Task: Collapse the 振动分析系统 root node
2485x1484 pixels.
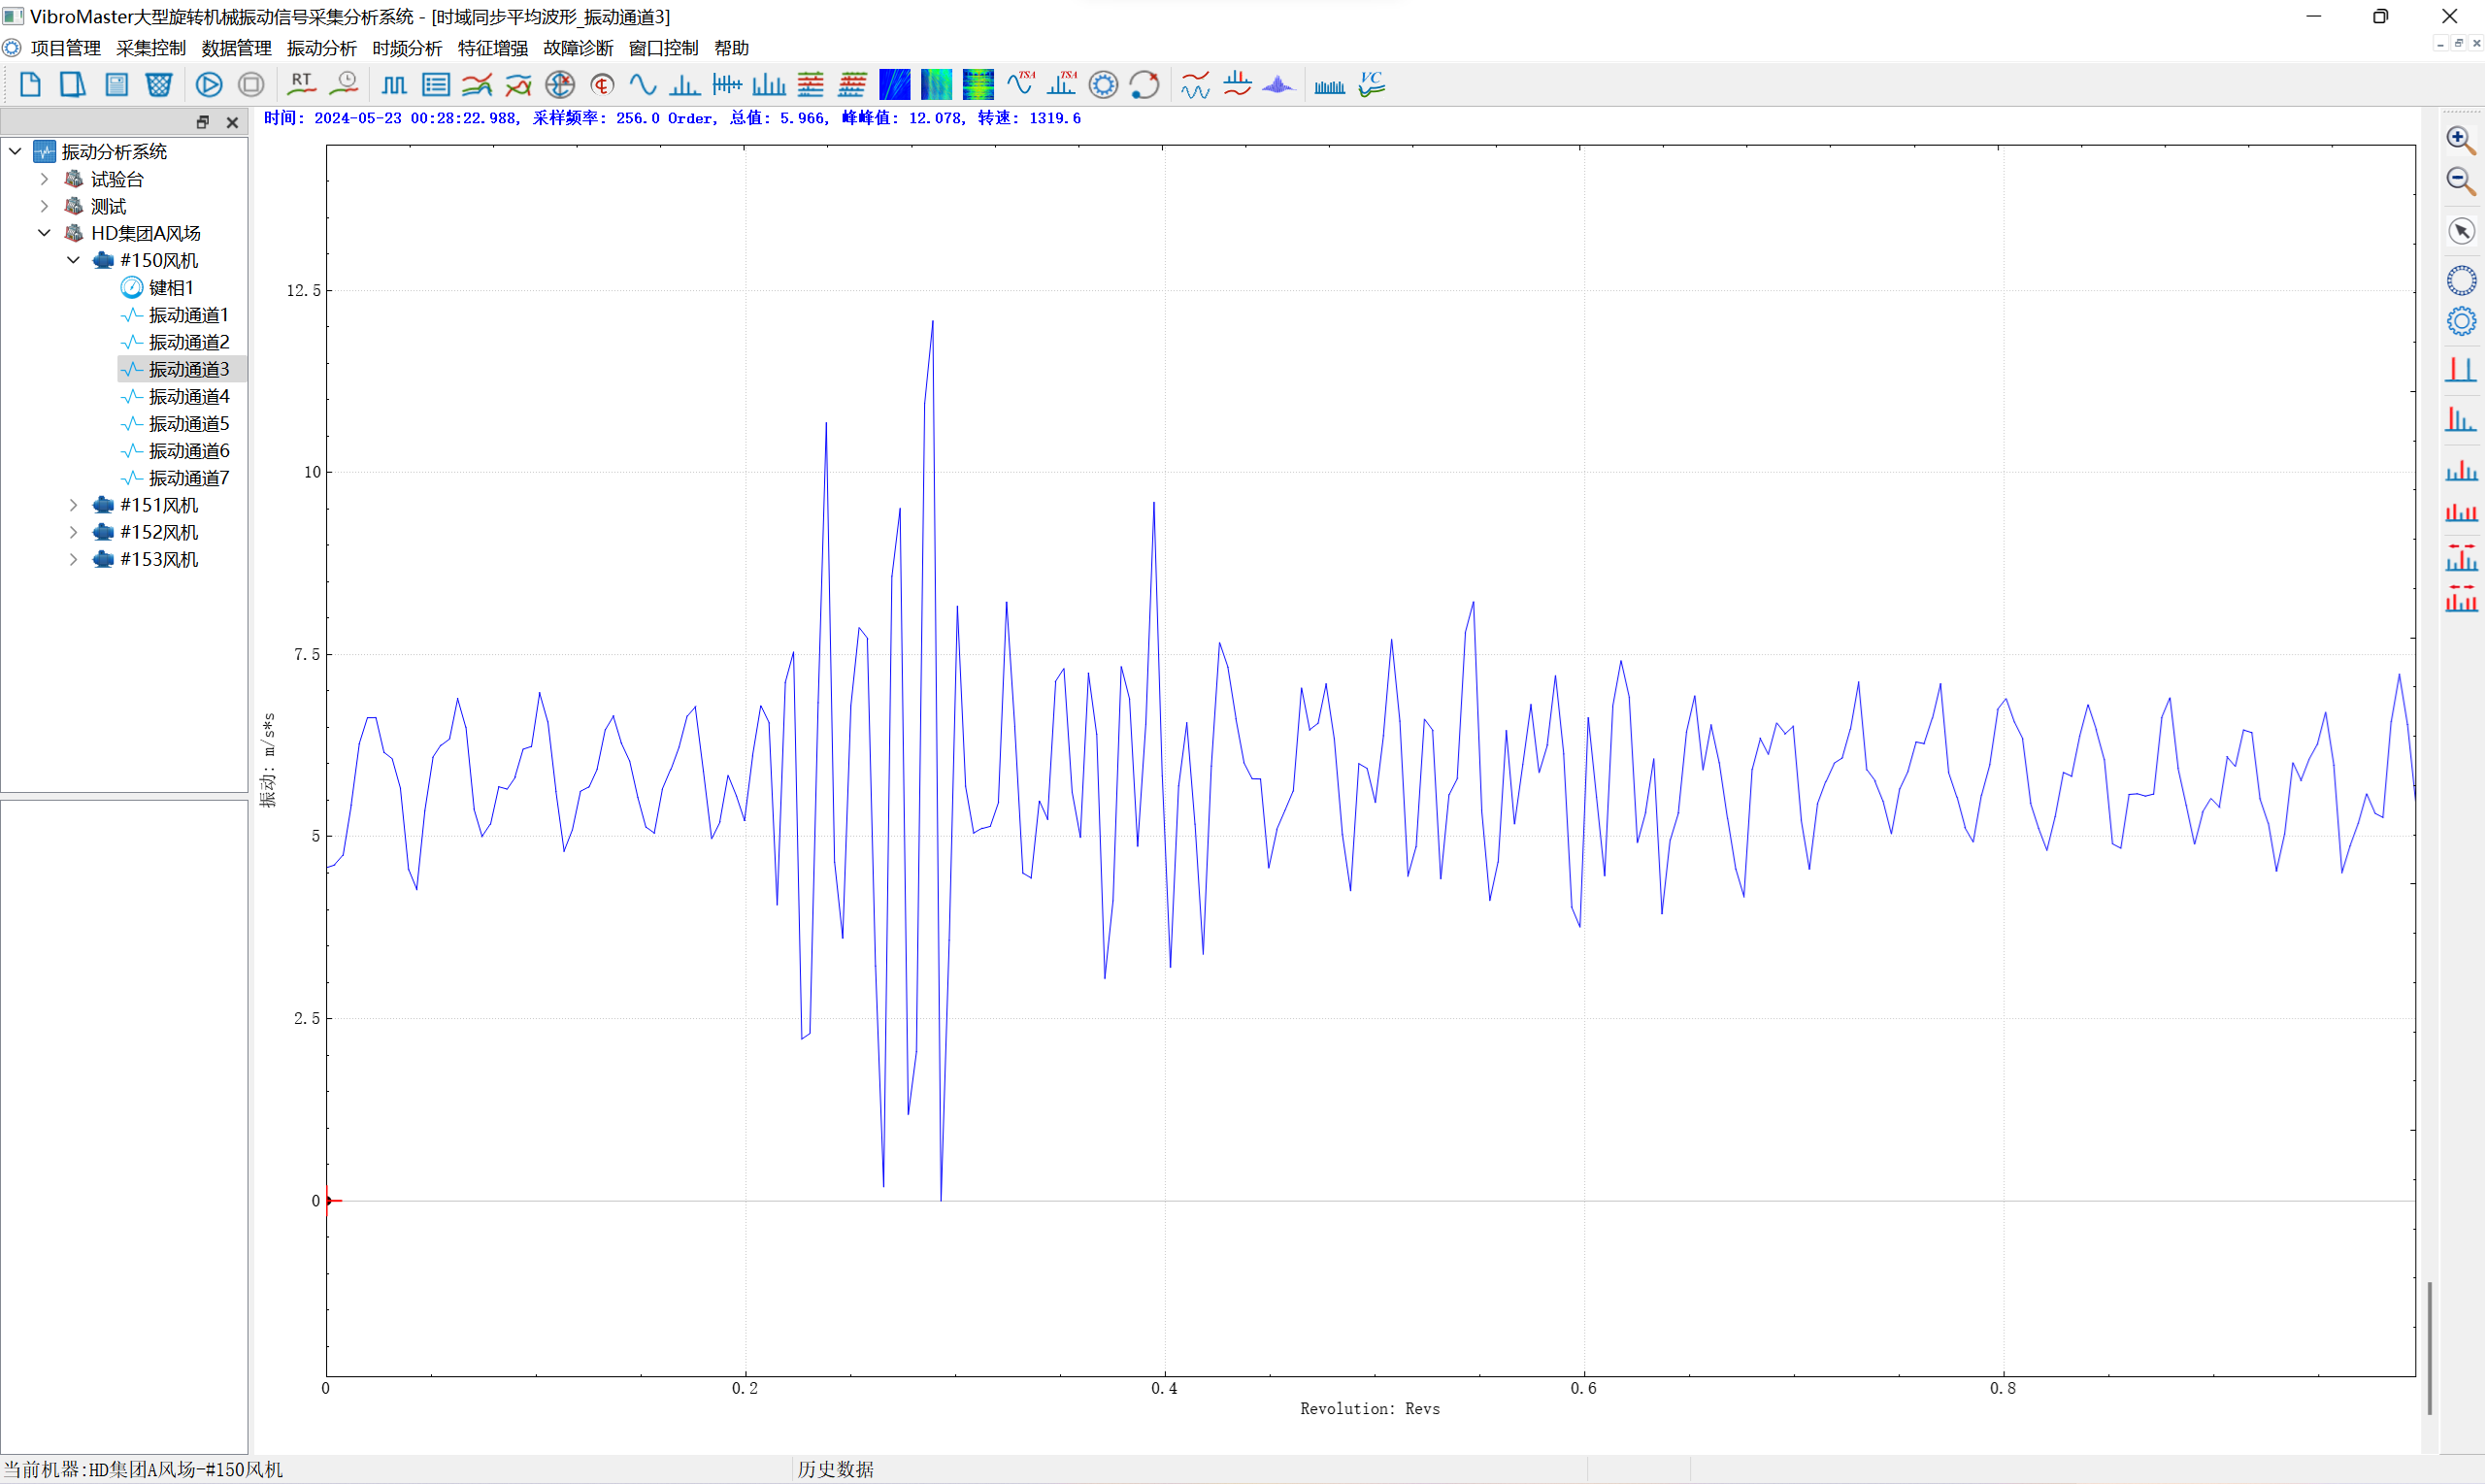Action: point(15,151)
